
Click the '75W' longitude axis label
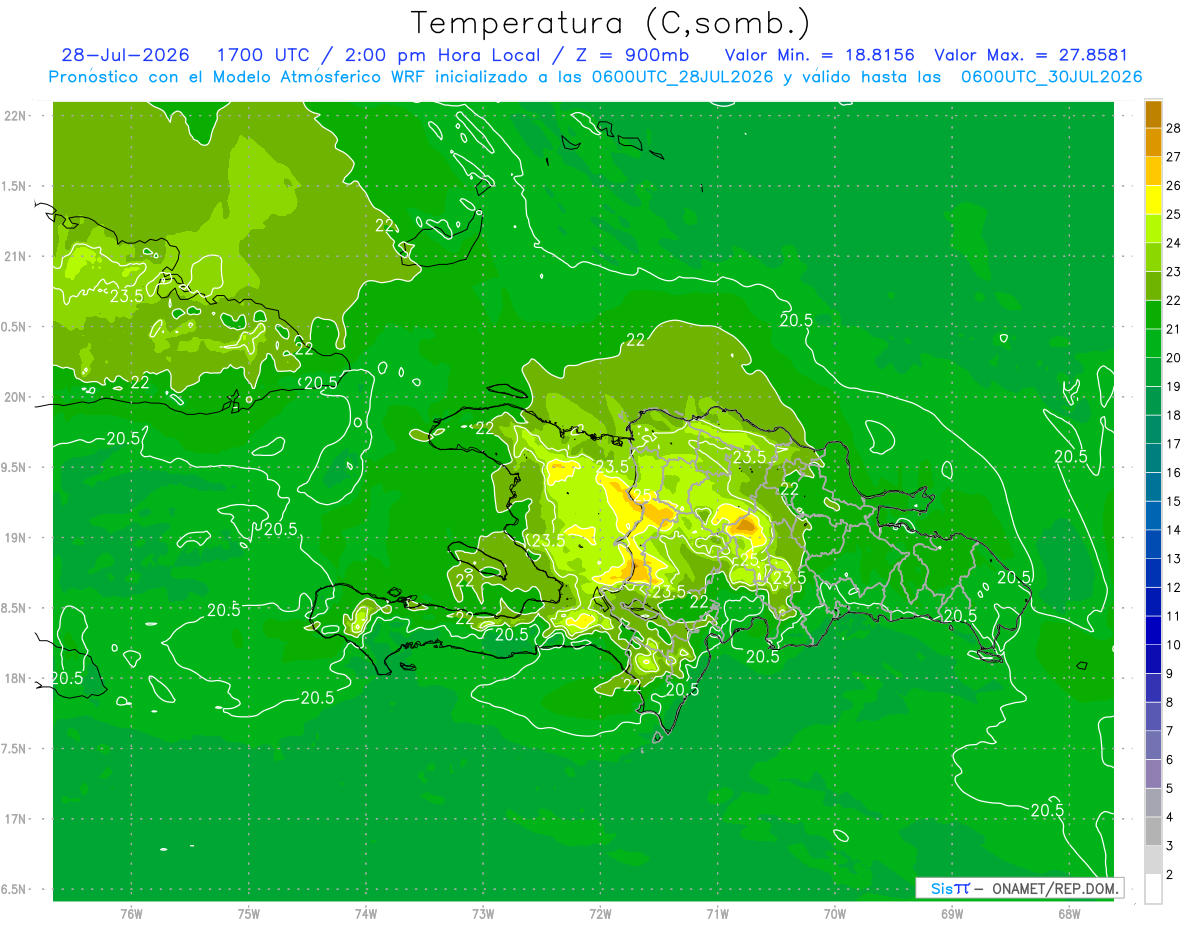(x=249, y=914)
